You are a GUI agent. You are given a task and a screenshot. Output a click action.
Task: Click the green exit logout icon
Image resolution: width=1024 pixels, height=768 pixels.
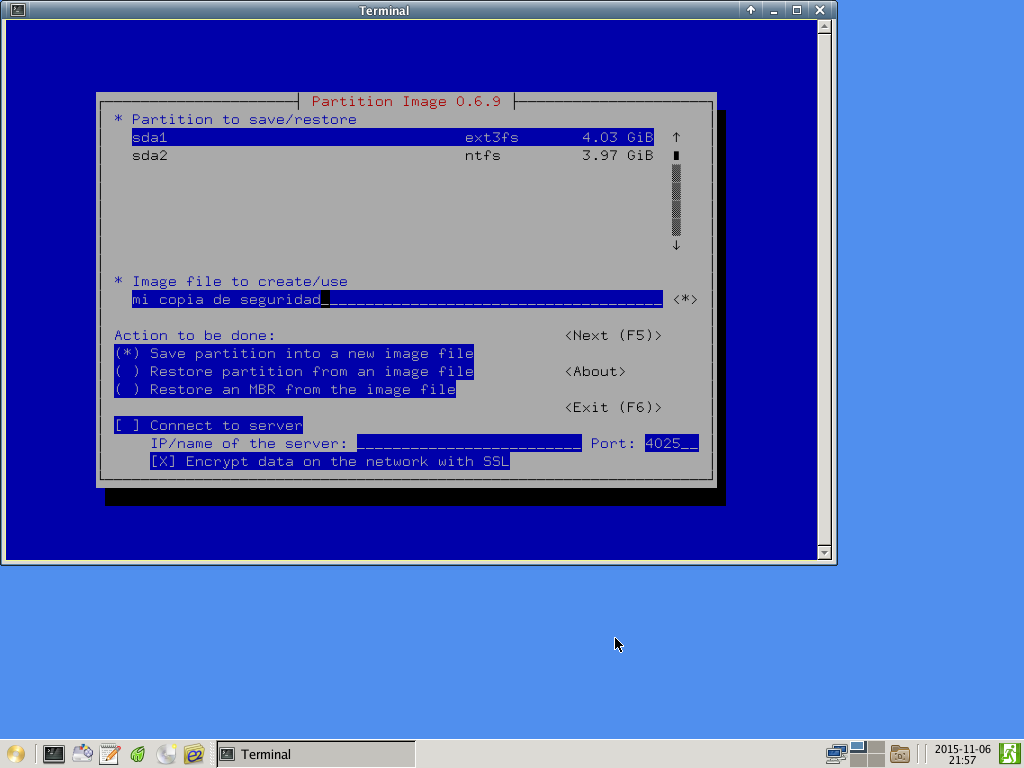pyautogui.click(x=1009, y=754)
